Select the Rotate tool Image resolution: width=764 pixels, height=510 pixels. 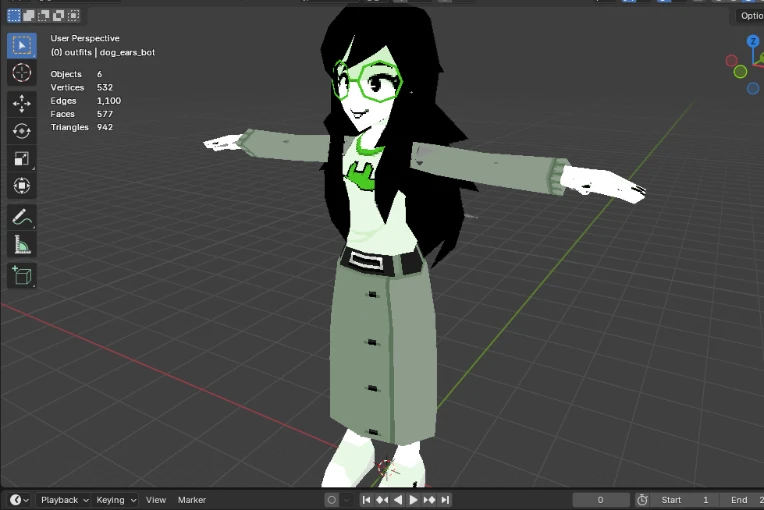(x=22, y=131)
